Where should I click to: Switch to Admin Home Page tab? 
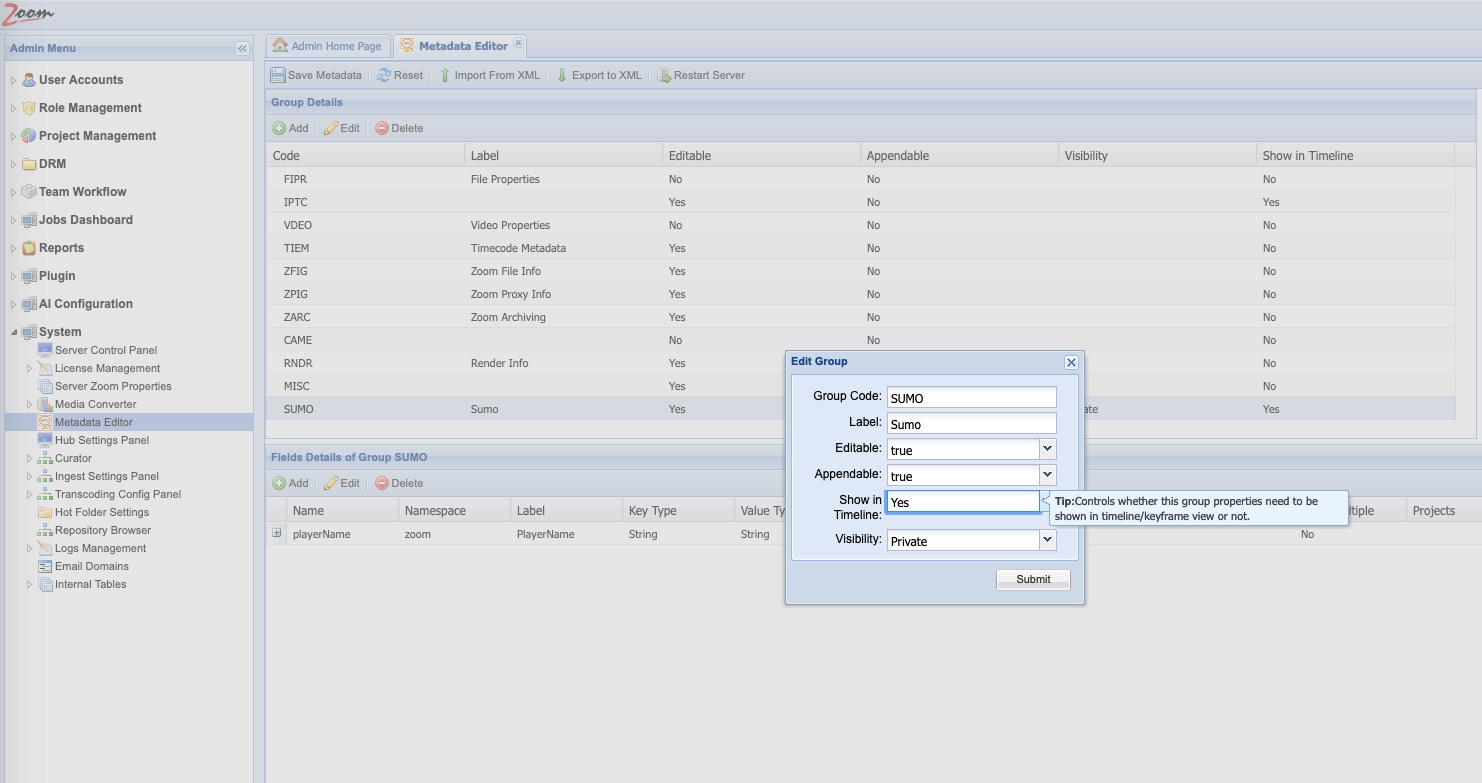(327, 46)
